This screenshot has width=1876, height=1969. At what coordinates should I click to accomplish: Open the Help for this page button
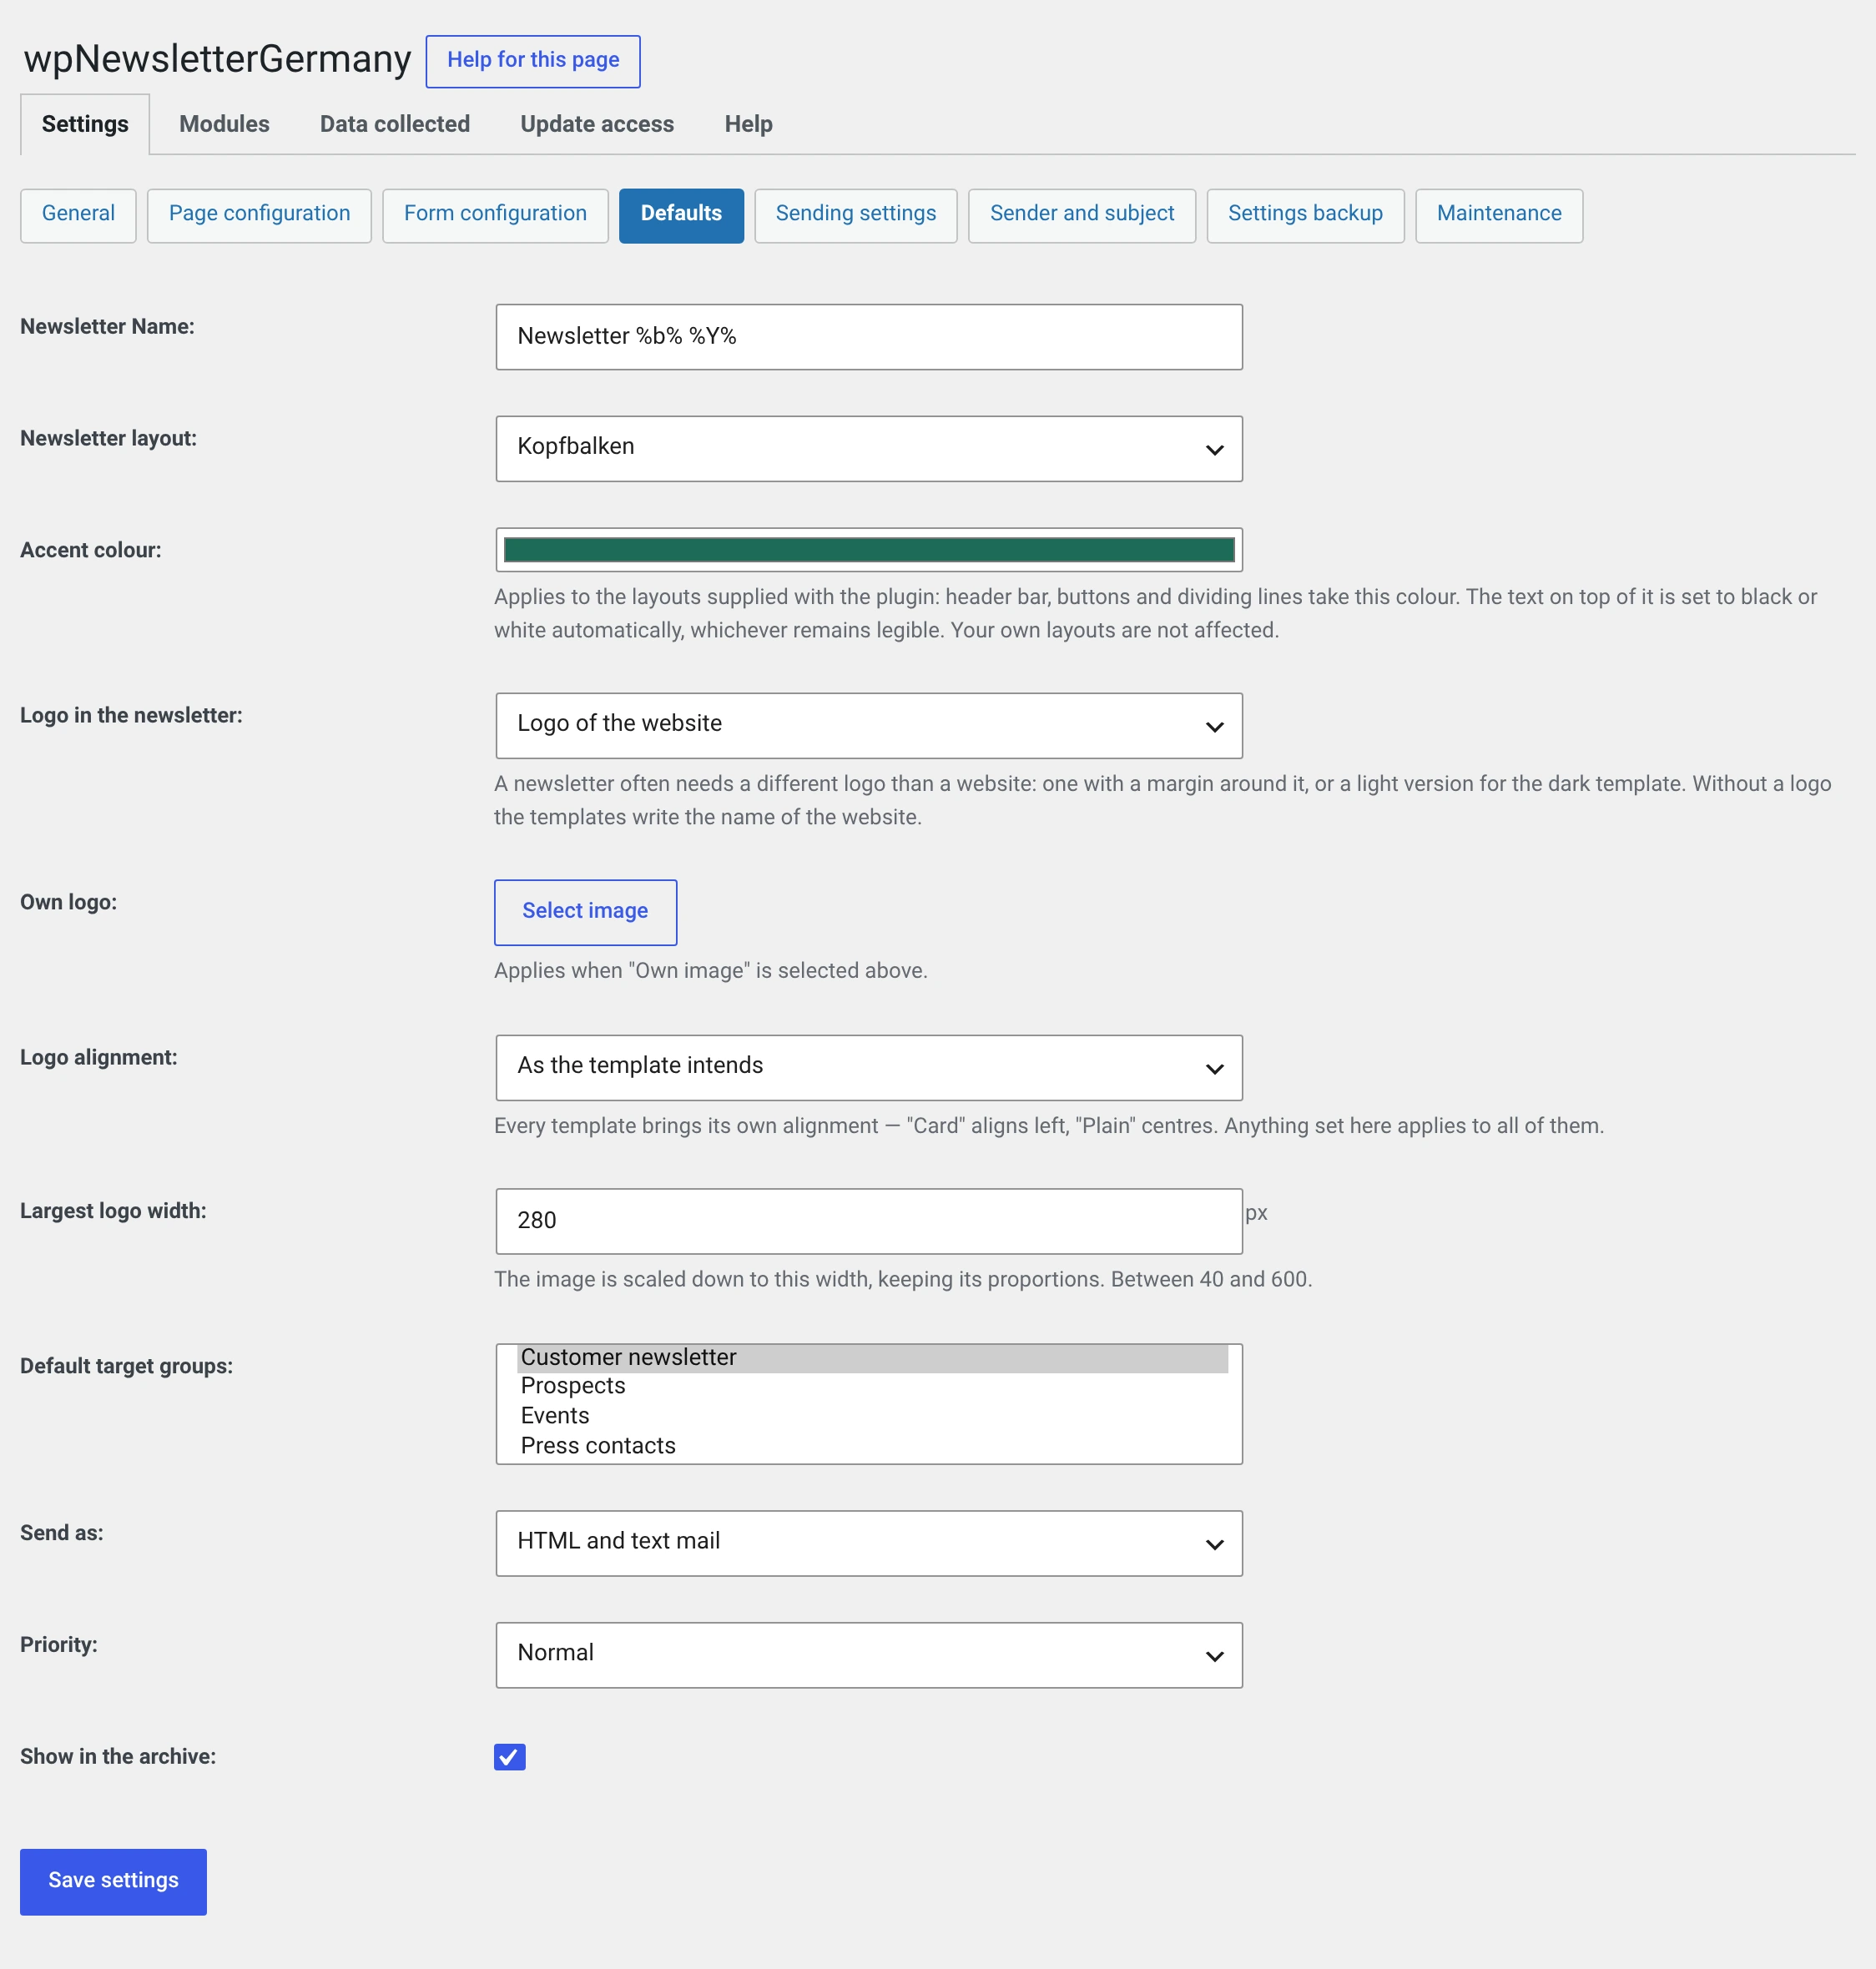coord(532,61)
